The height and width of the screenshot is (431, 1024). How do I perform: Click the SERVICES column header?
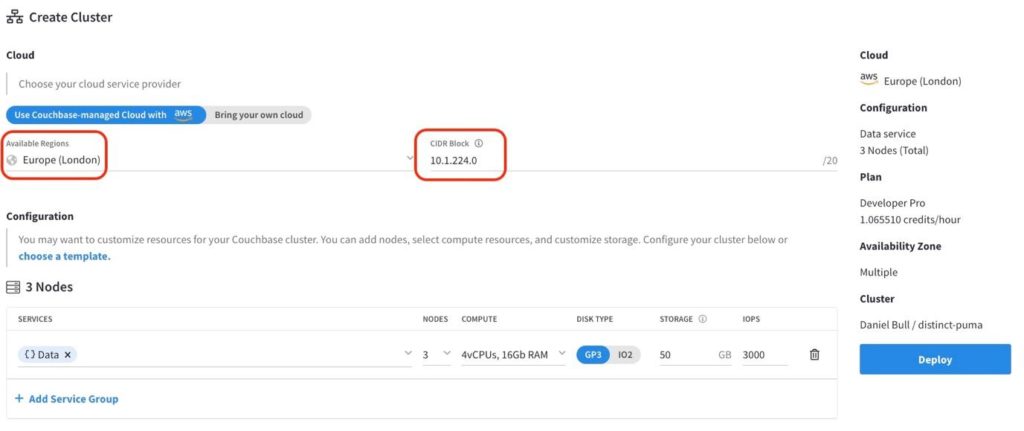point(35,319)
